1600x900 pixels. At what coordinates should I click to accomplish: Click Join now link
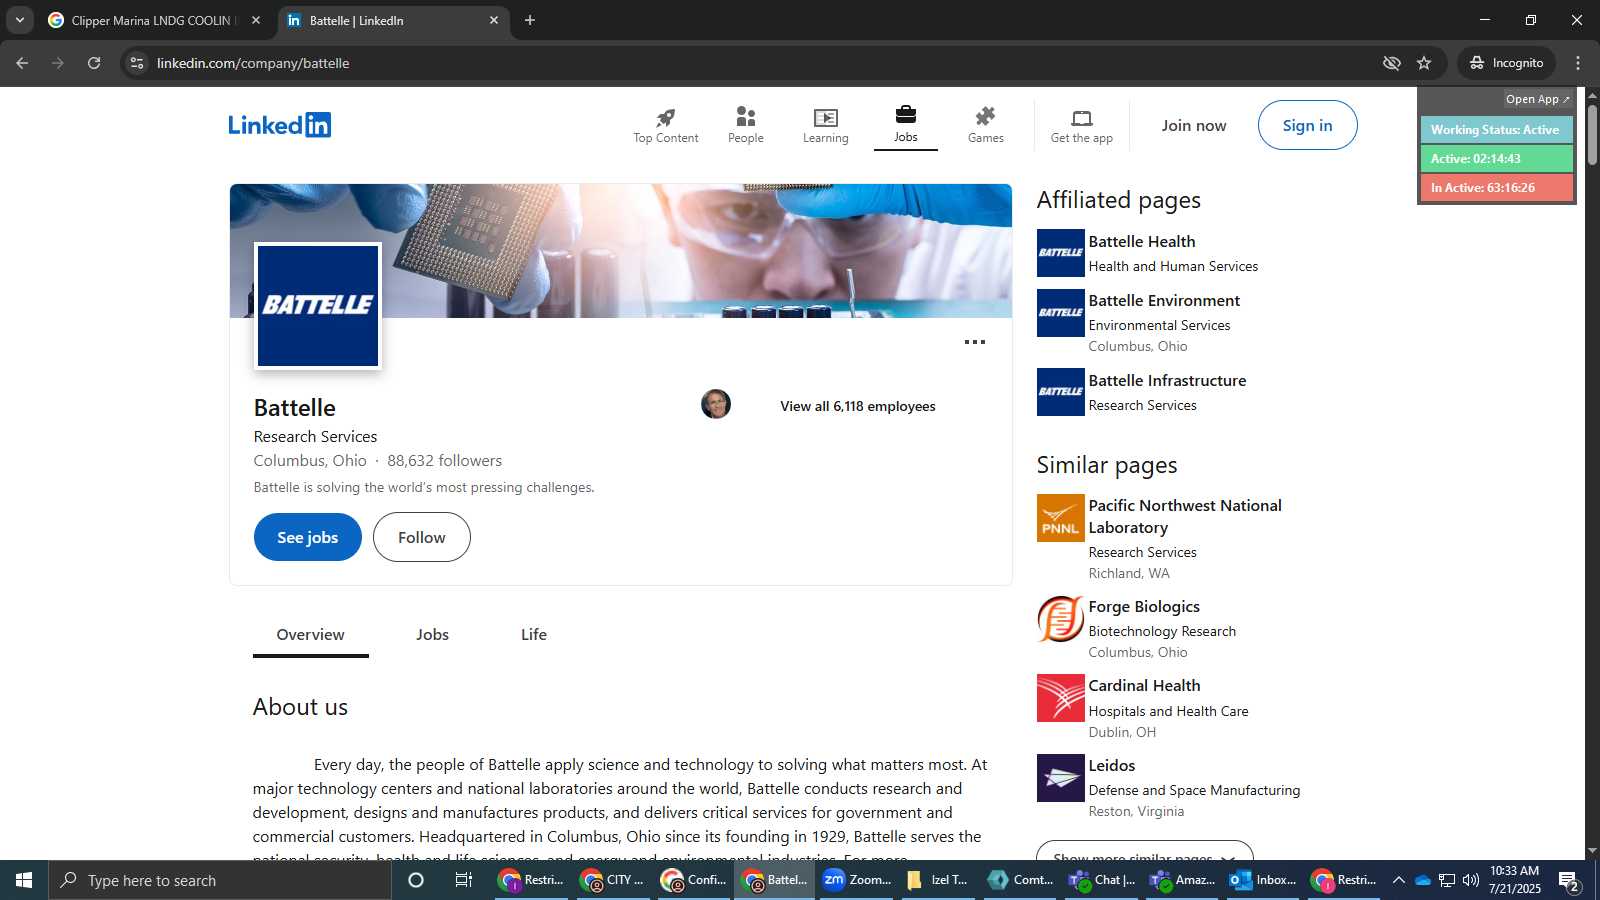point(1193,125)
